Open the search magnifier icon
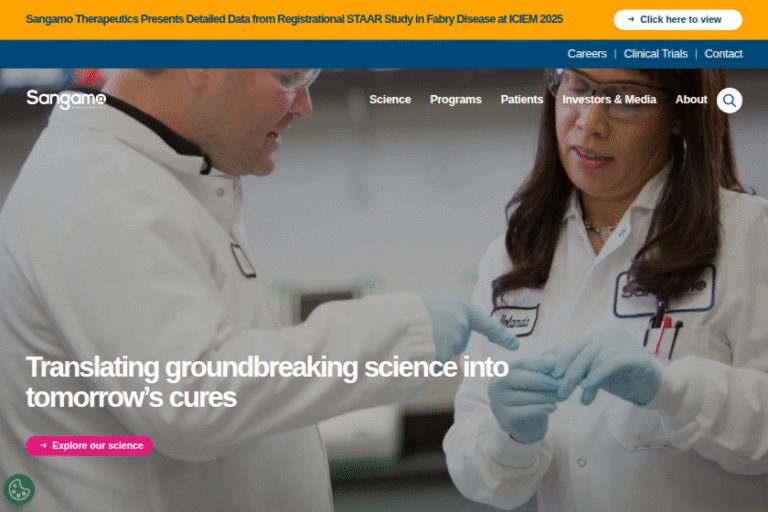Screen dimensions: 768x512 729,100
